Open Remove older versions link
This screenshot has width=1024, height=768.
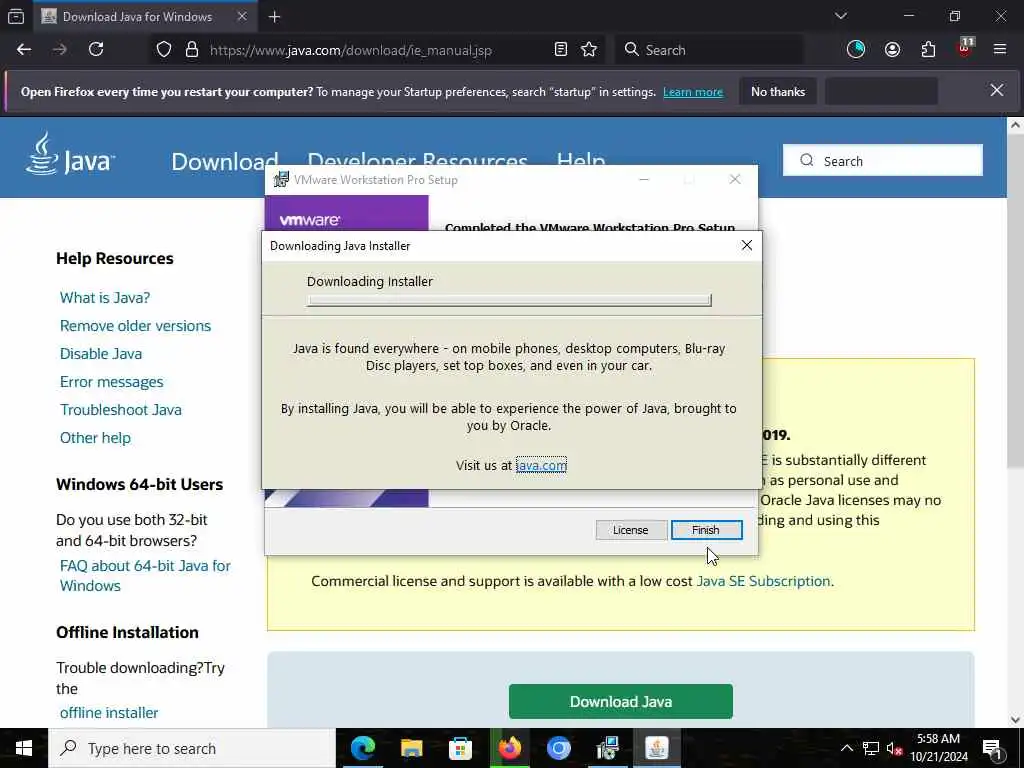[135, 326]
